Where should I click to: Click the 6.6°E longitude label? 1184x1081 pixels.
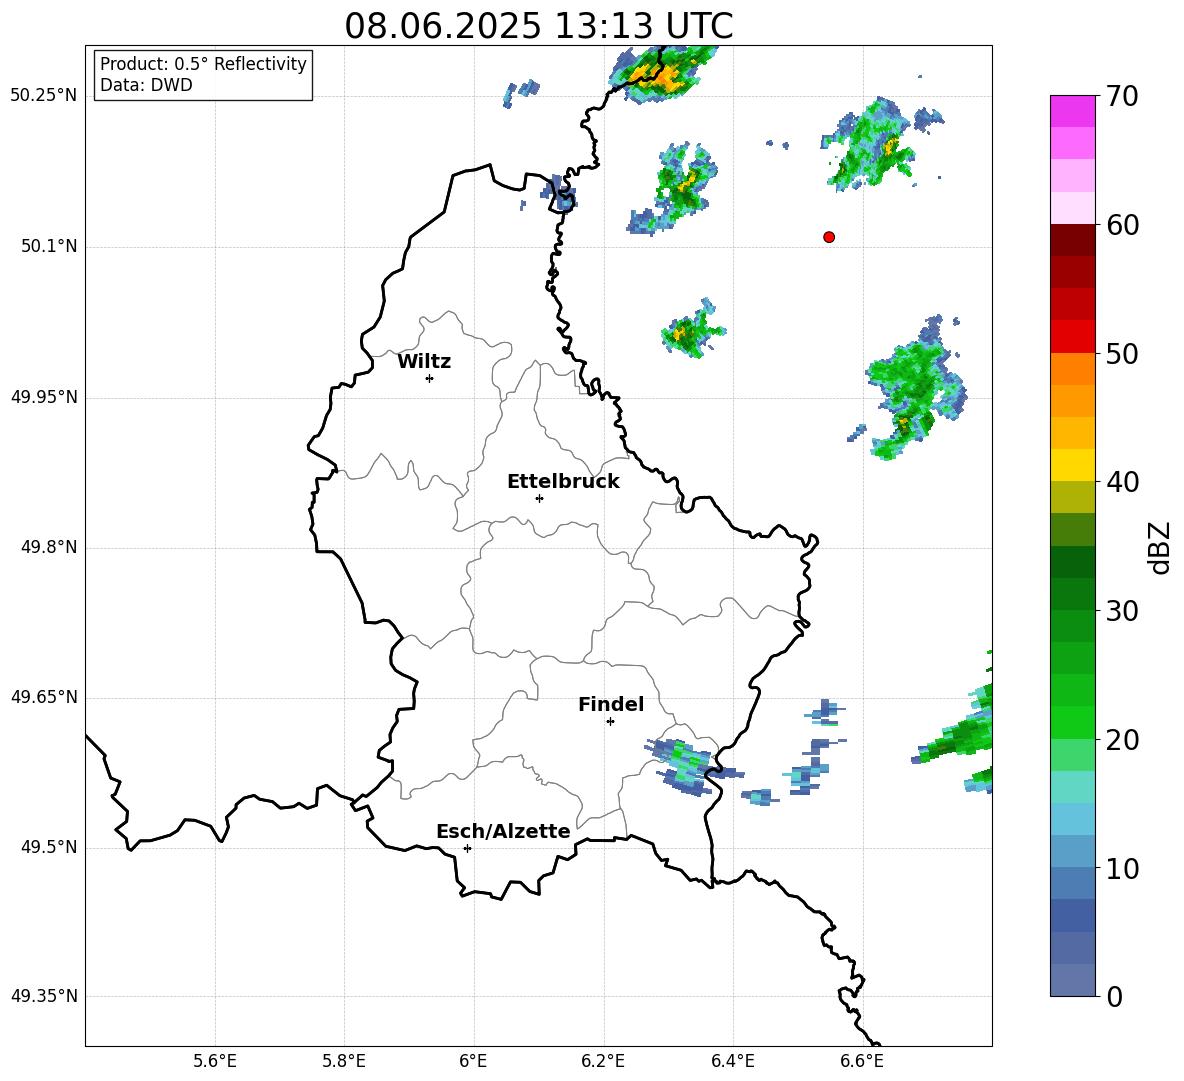[x=862, y=1061]
